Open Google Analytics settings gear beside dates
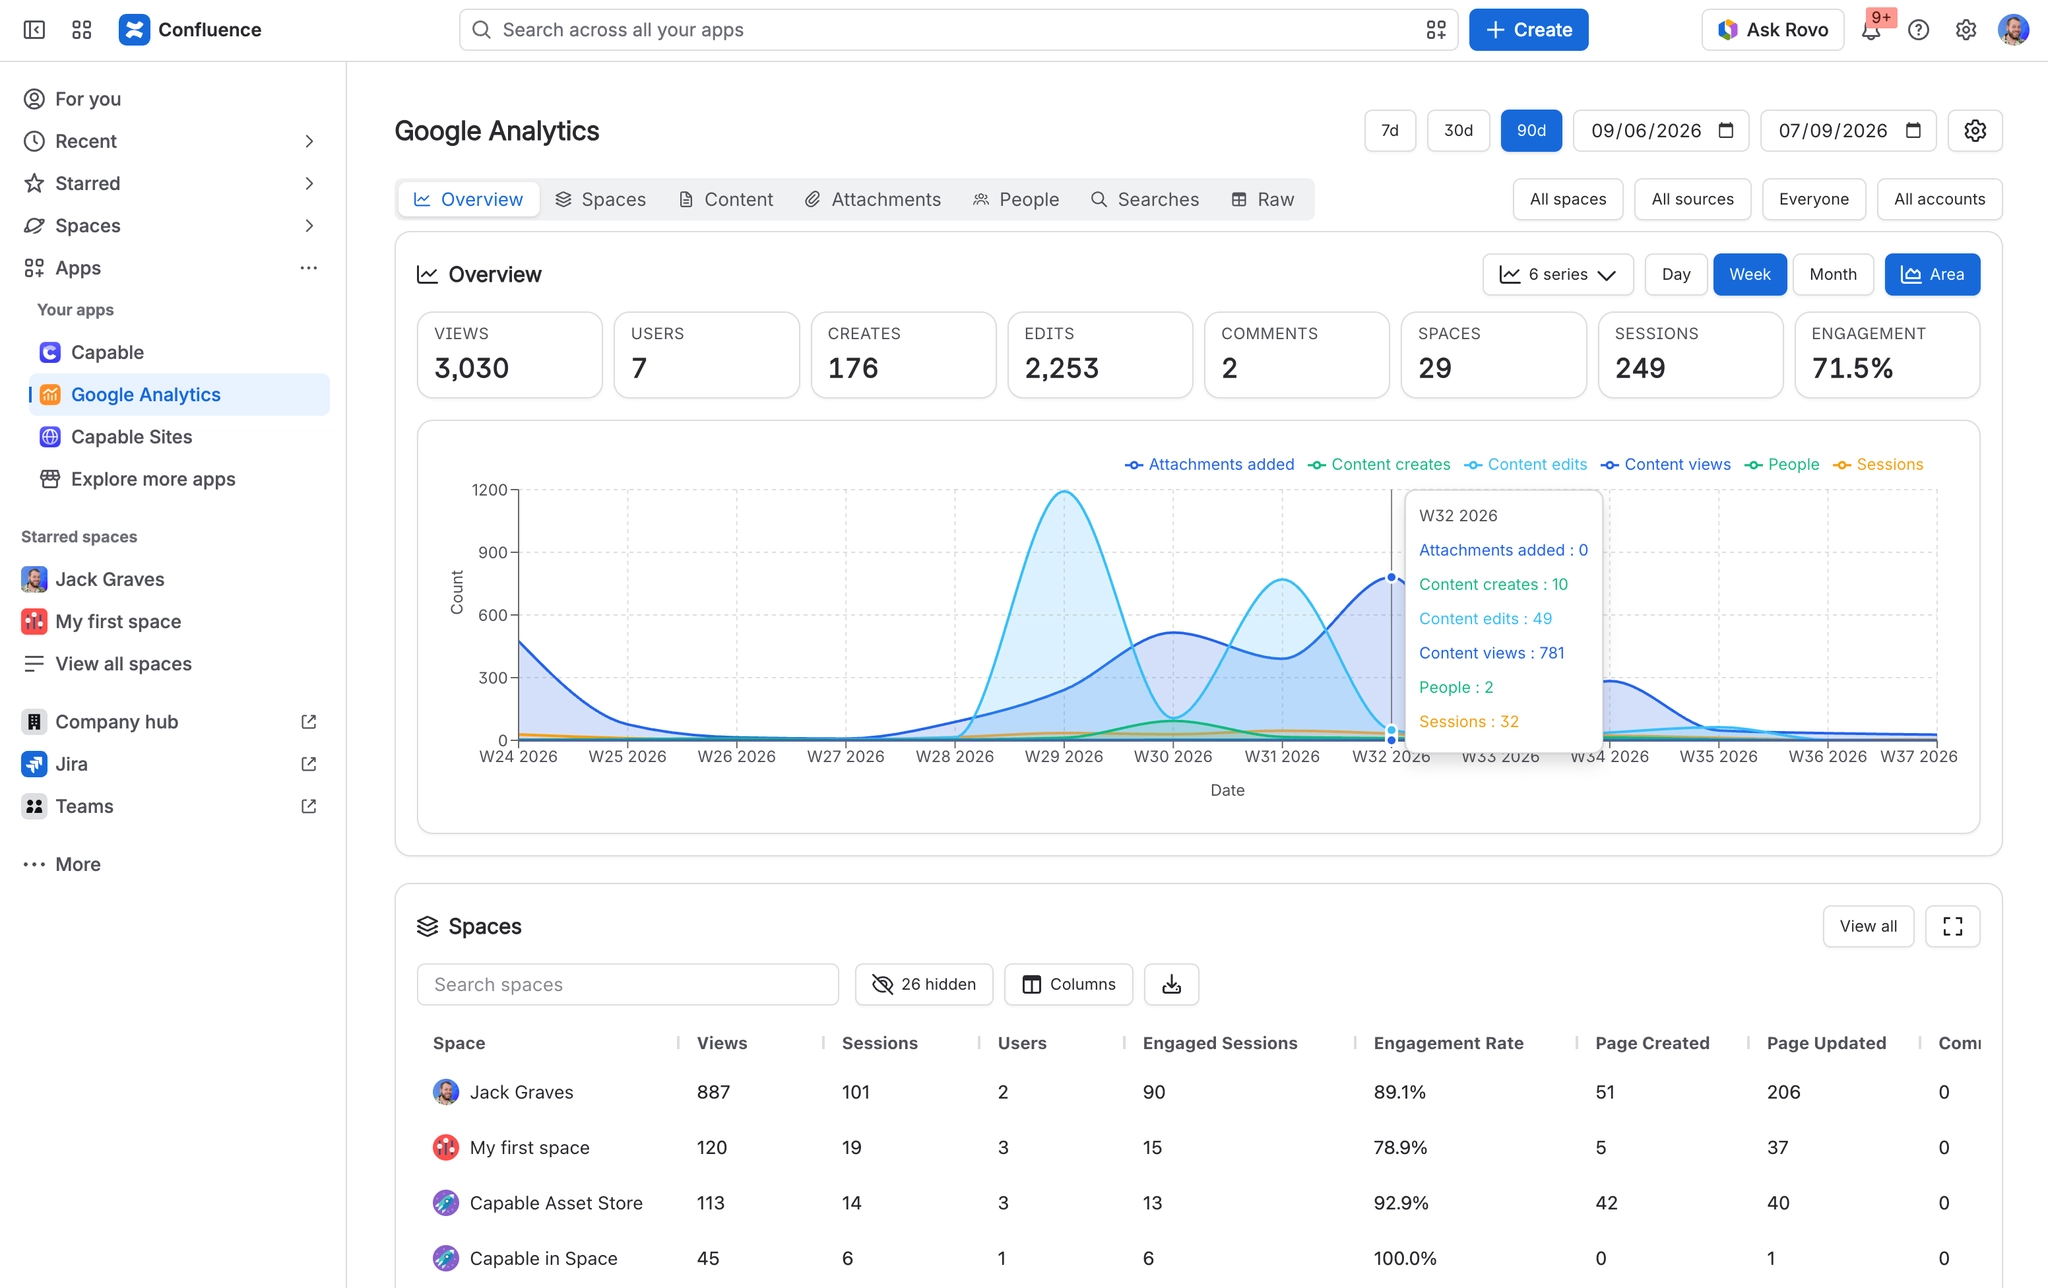This screenshot has width=2048, height=1288. 1975,131
